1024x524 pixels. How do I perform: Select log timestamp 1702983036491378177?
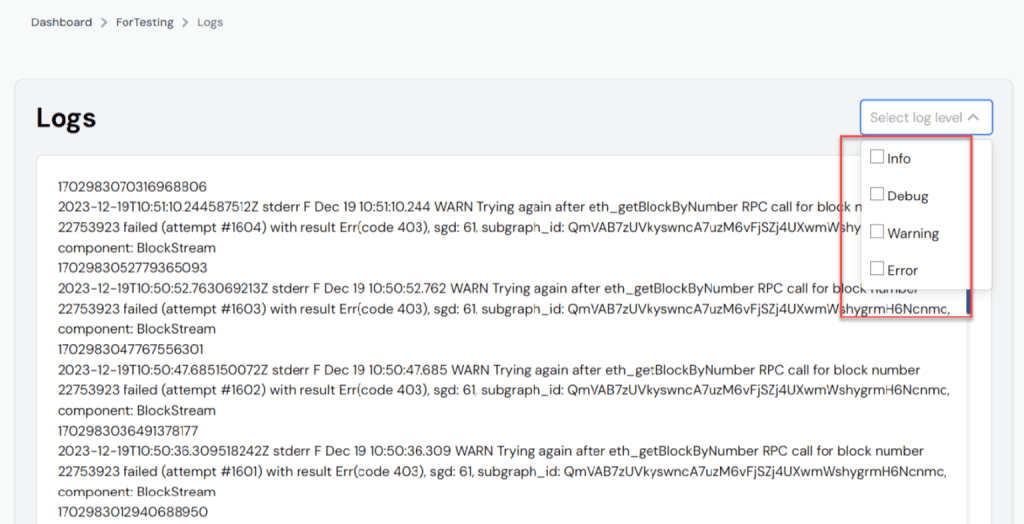pyautogui.click(x=128, y=431)
